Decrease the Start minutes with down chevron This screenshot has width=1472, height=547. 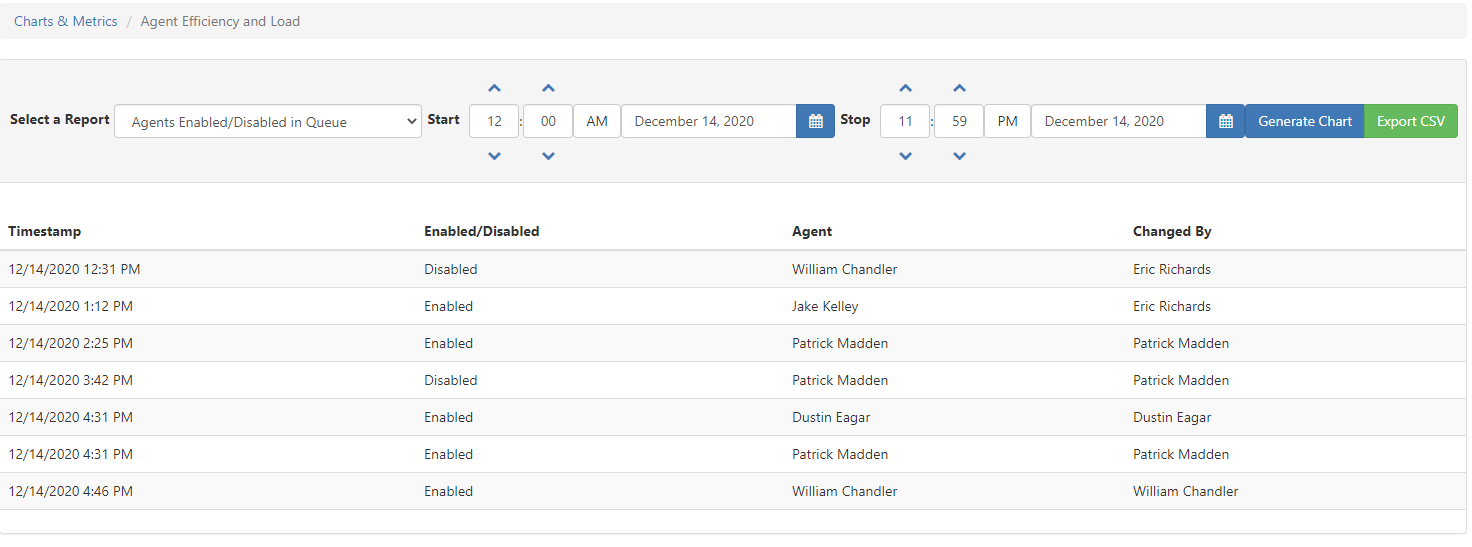coord(548,156)
